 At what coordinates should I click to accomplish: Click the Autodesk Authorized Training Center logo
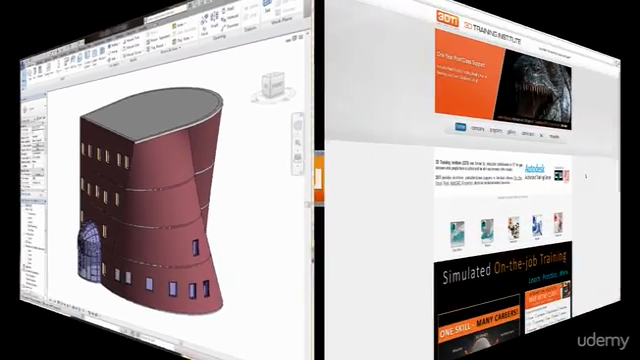coord(538,172)
